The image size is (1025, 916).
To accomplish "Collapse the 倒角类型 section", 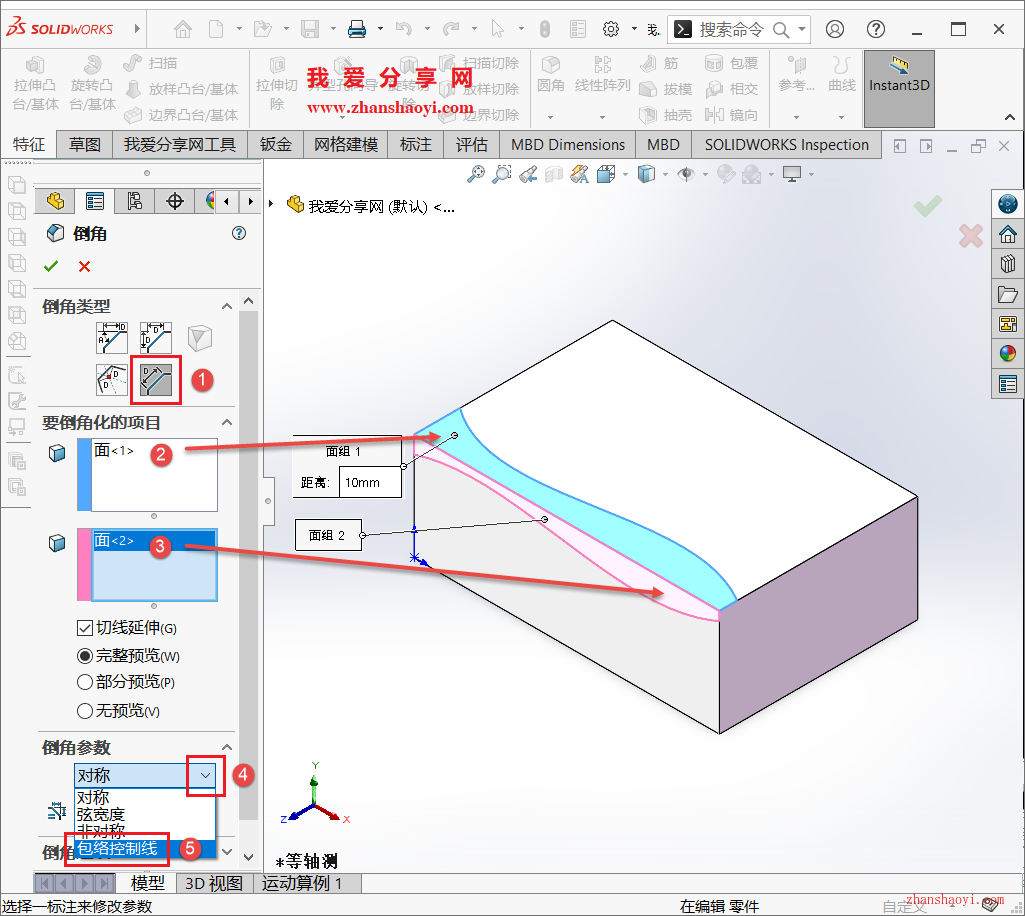I will [x=227, y=306].
